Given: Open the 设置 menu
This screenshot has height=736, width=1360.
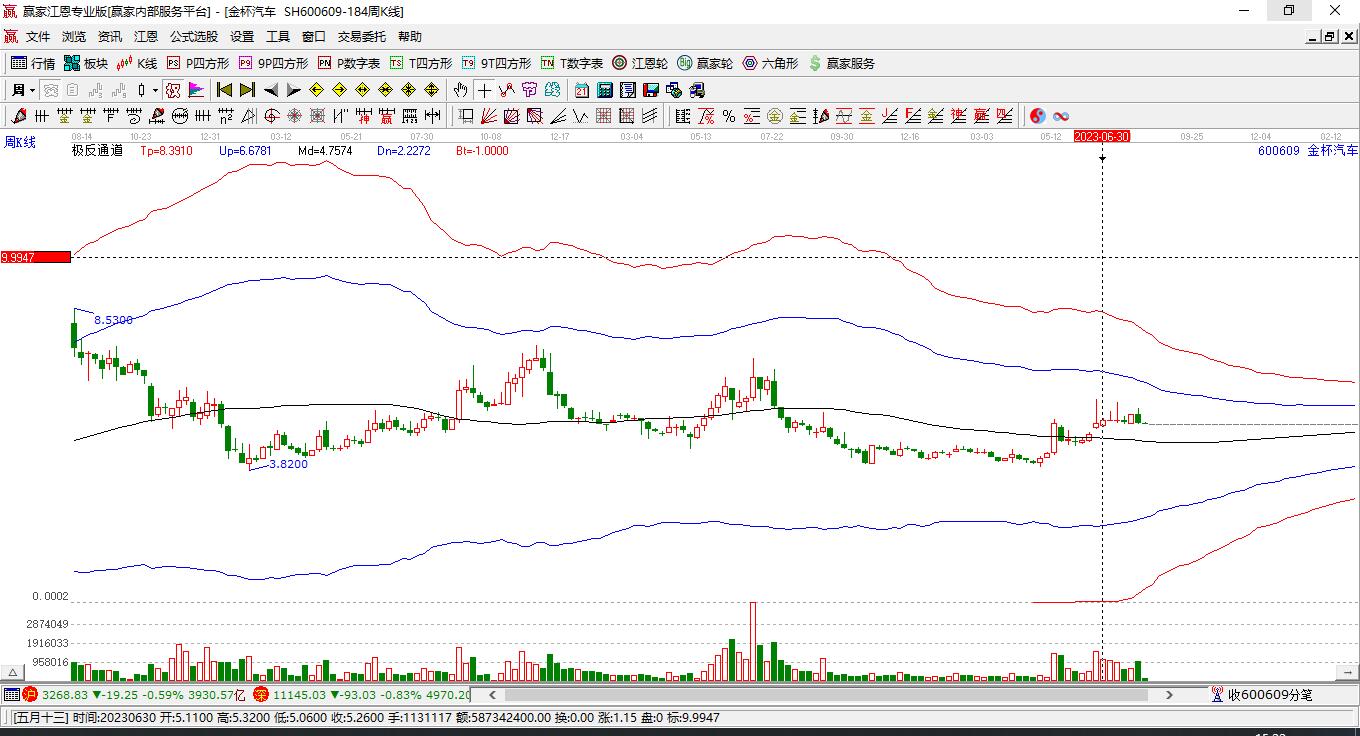Looking at the screenshot, I should tap(242, 37).
